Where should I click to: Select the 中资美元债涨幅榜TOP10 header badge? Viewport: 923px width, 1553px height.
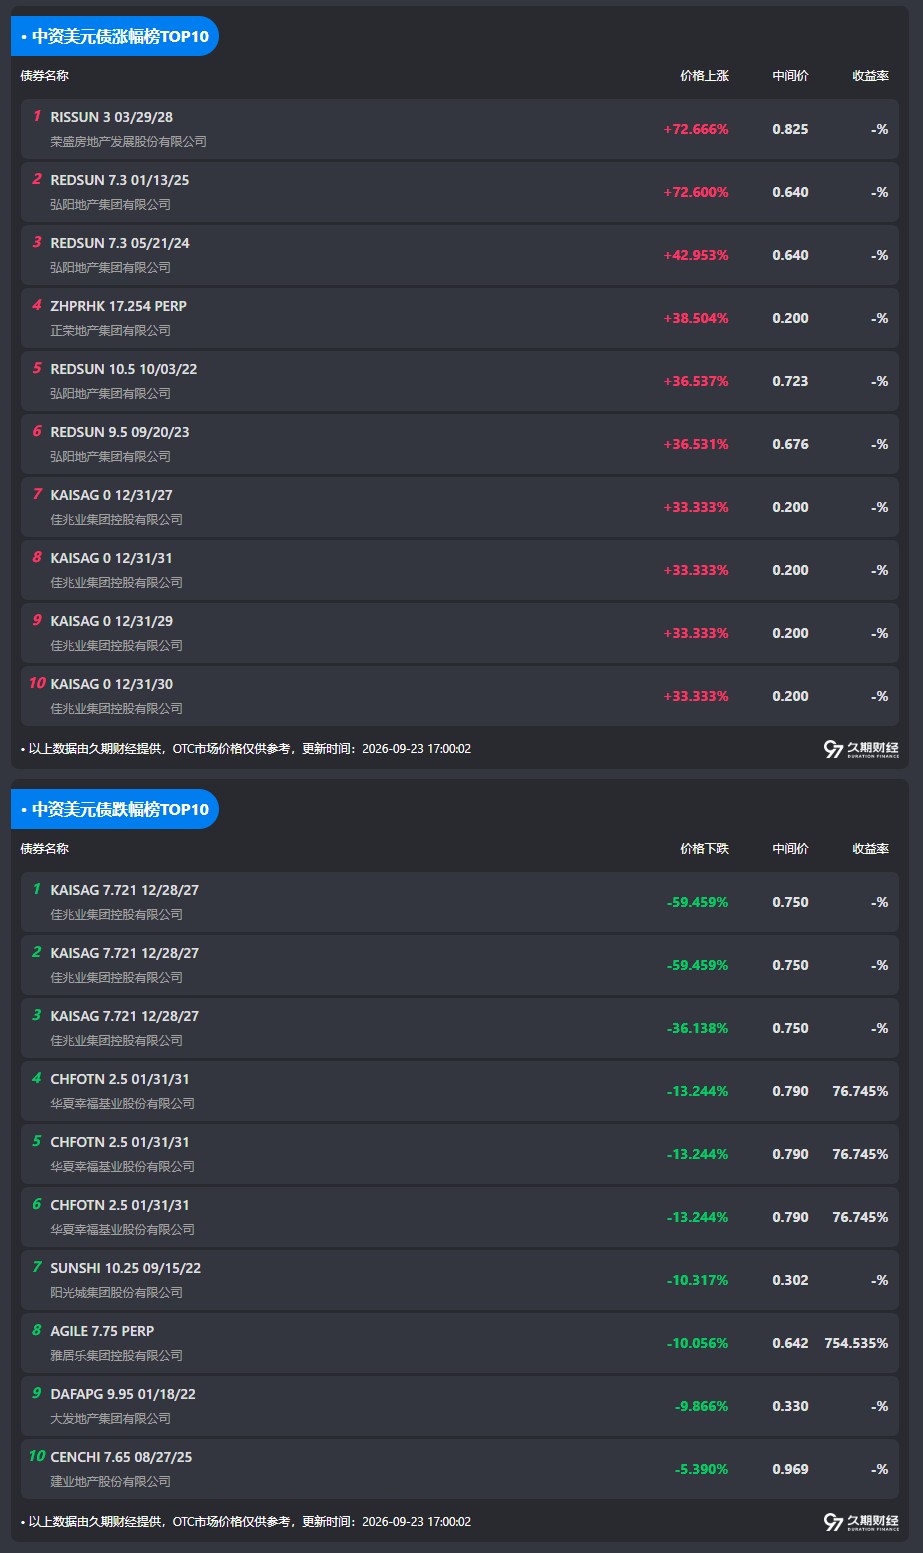tap(115, 36)
